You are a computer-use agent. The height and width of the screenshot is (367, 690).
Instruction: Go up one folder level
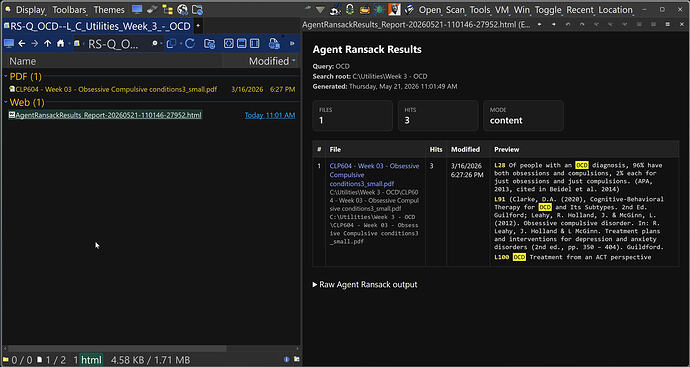tap(48, 44)
